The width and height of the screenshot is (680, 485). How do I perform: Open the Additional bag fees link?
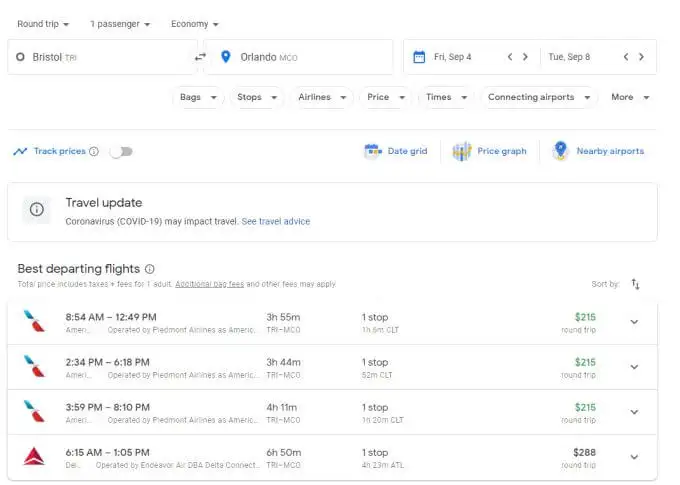209,284
